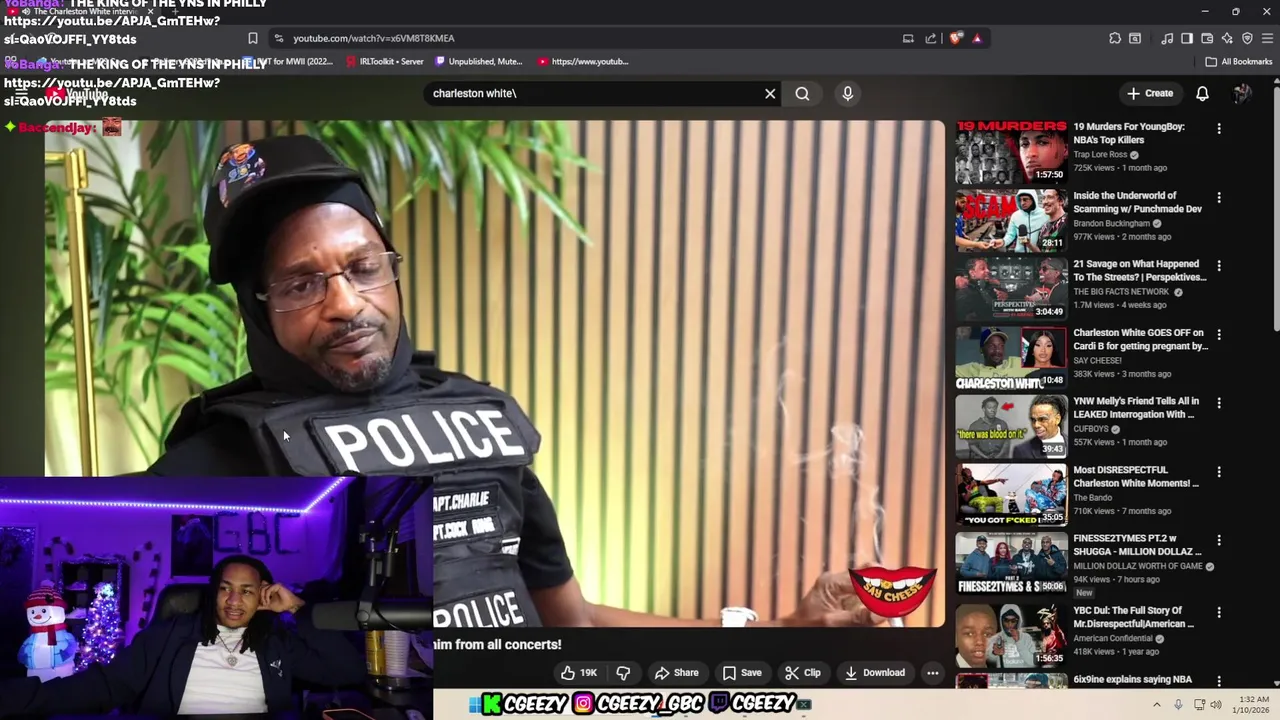Open the taskbar network icon

point(1199,704)
